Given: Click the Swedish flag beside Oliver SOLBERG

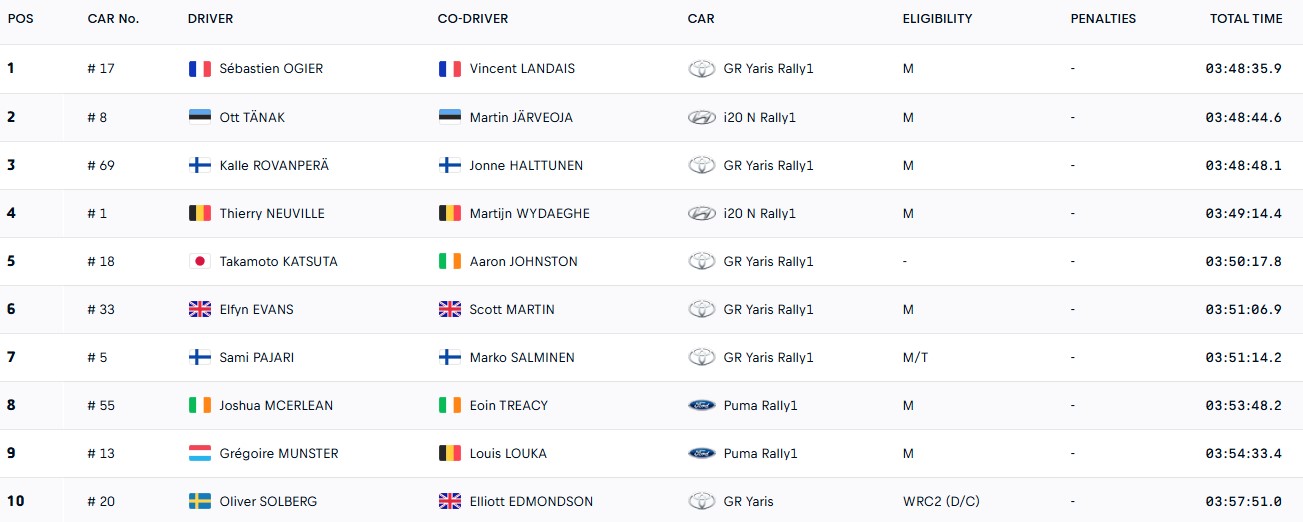Looking at the screenshot, I should click(x=200, y=501).
